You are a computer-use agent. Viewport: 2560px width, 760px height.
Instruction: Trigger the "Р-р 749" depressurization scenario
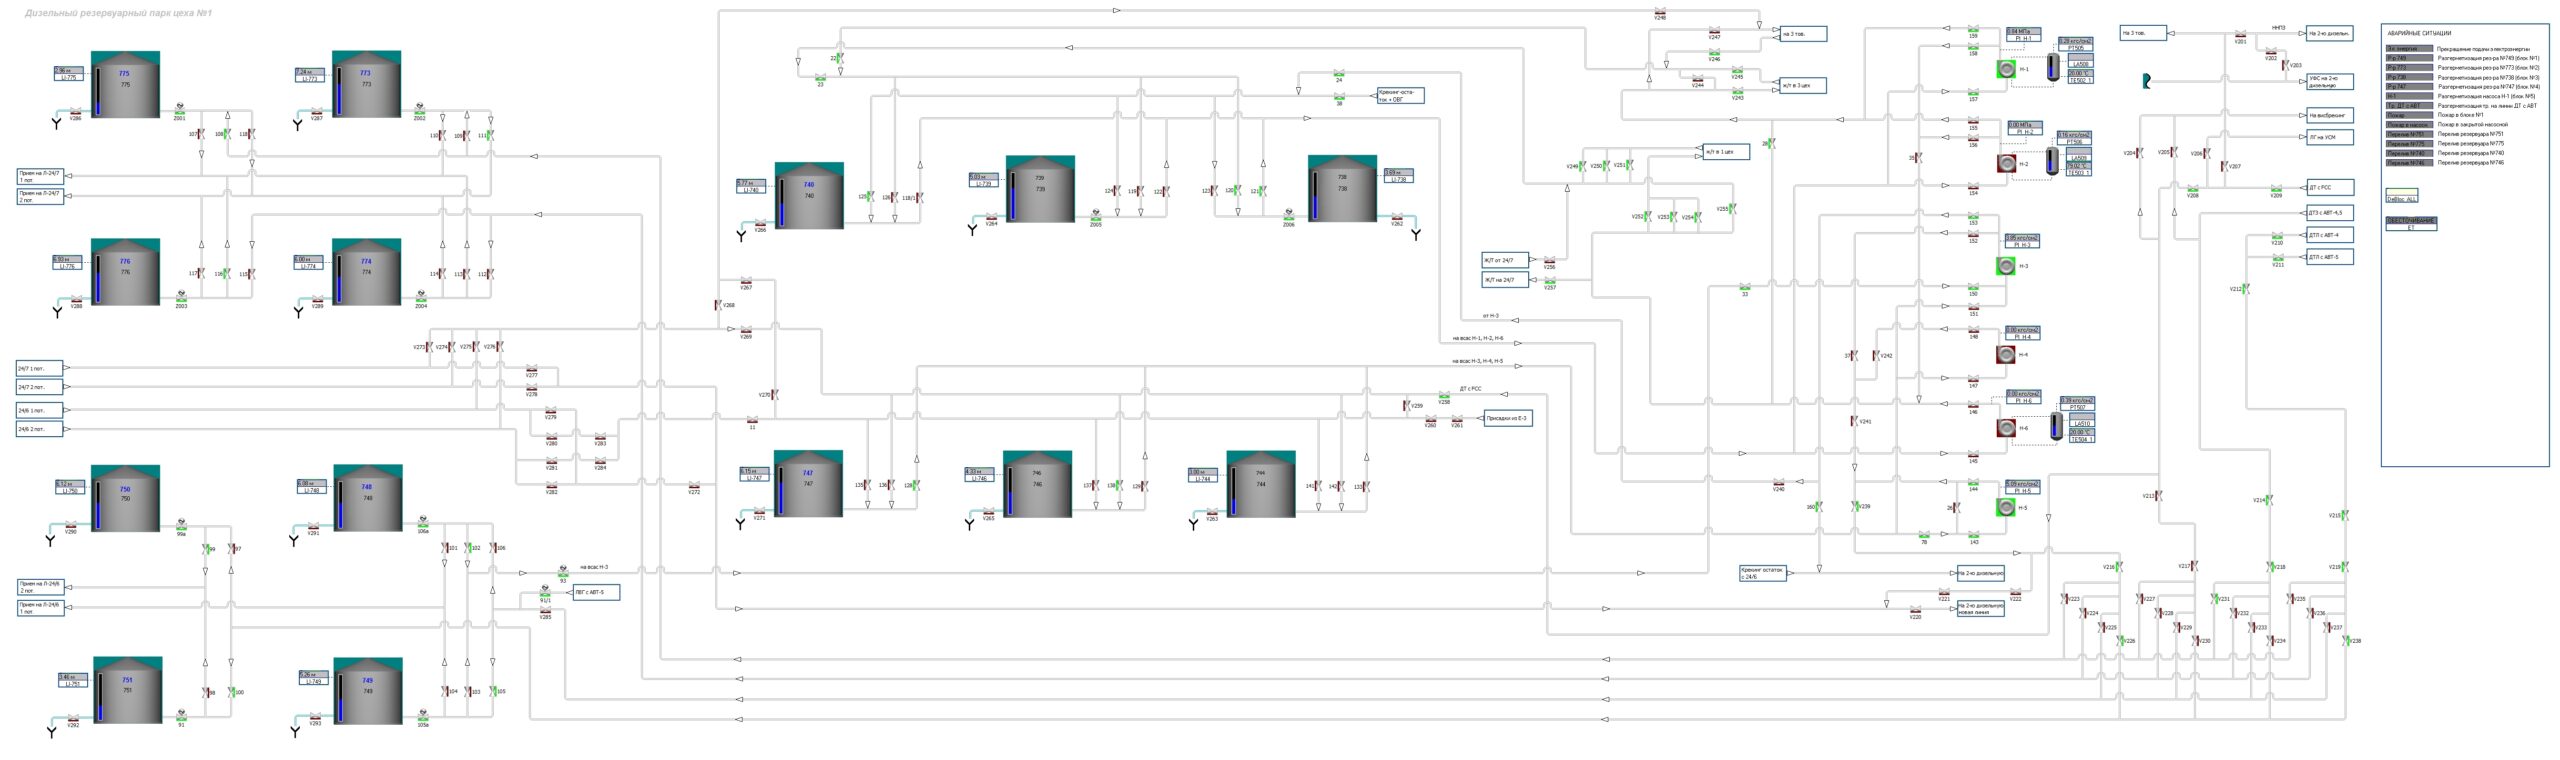tap(2409, 58)
